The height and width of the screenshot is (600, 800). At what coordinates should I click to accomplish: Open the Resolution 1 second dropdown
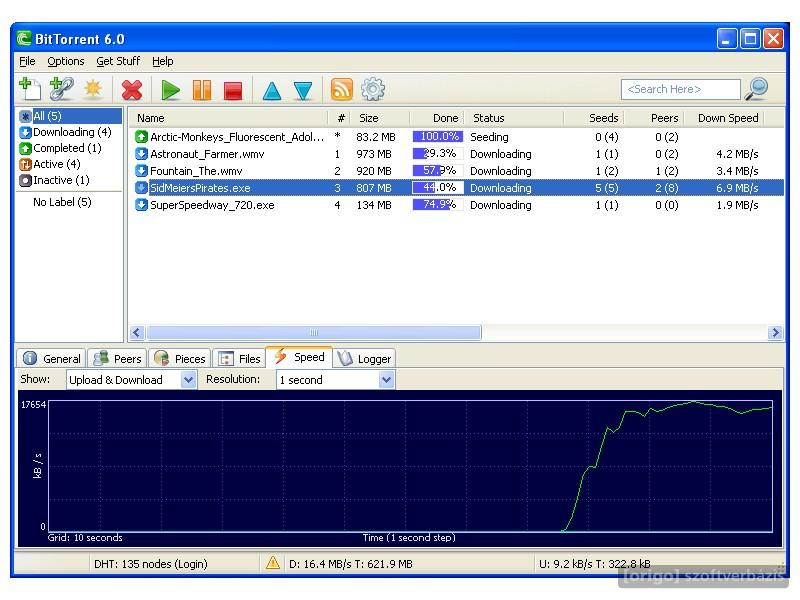coord(335,380)
